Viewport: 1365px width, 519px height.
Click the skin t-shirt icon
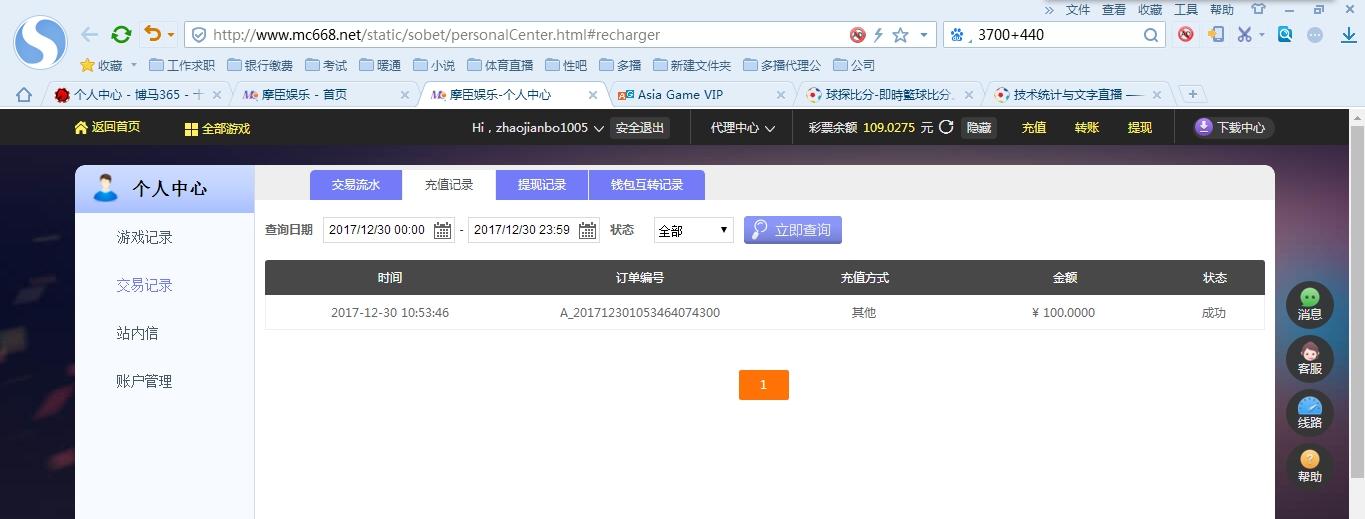coord(1258,9)
